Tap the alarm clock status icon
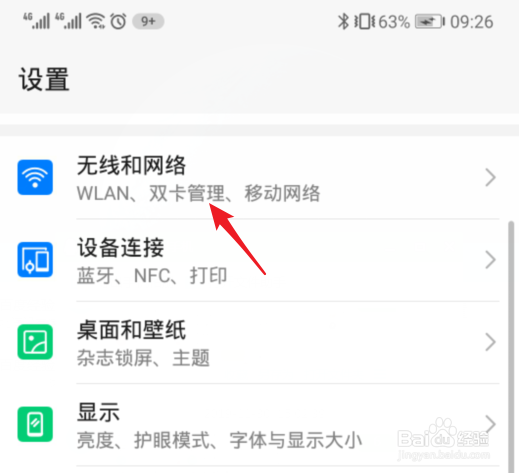This screenshot has height=473, width=519. coord(118,21)
